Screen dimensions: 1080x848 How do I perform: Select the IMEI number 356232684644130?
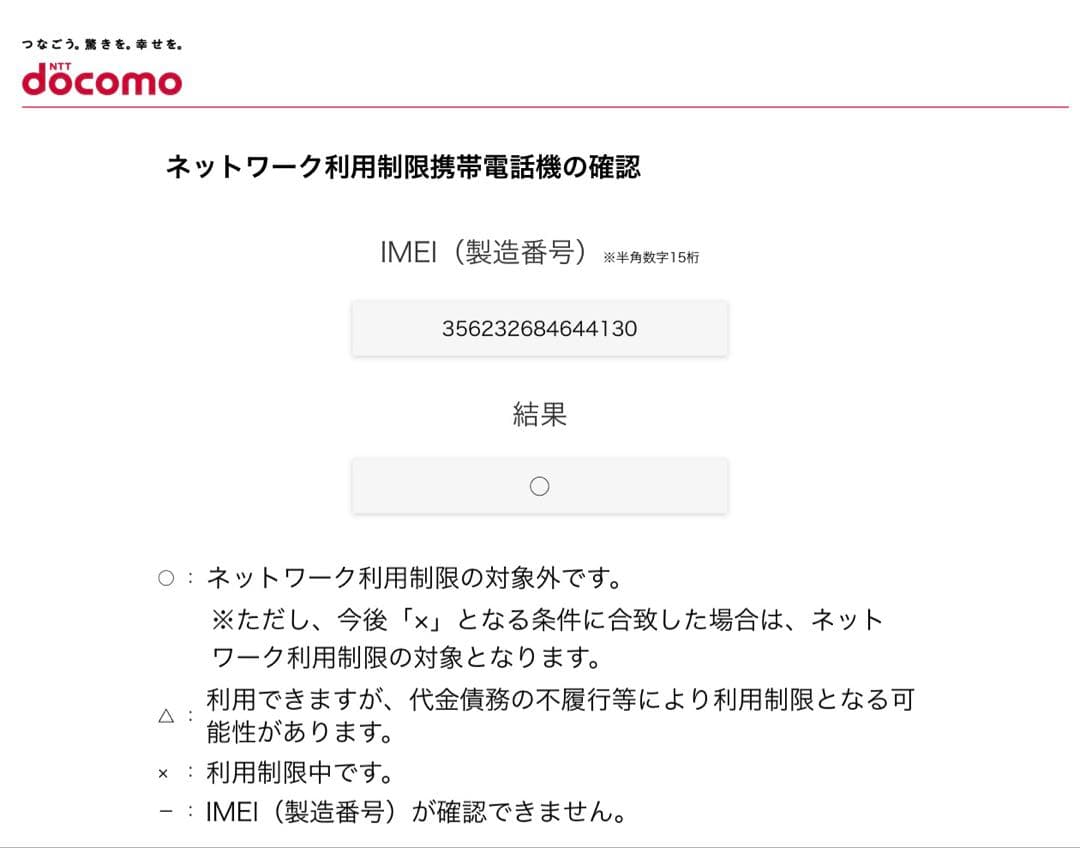coord(540,328)
